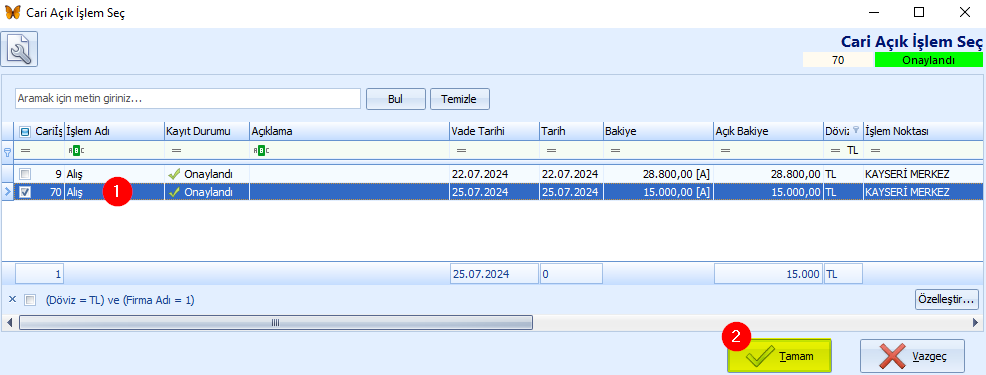Open the Bakiye filter operator selector

[615, 151]
